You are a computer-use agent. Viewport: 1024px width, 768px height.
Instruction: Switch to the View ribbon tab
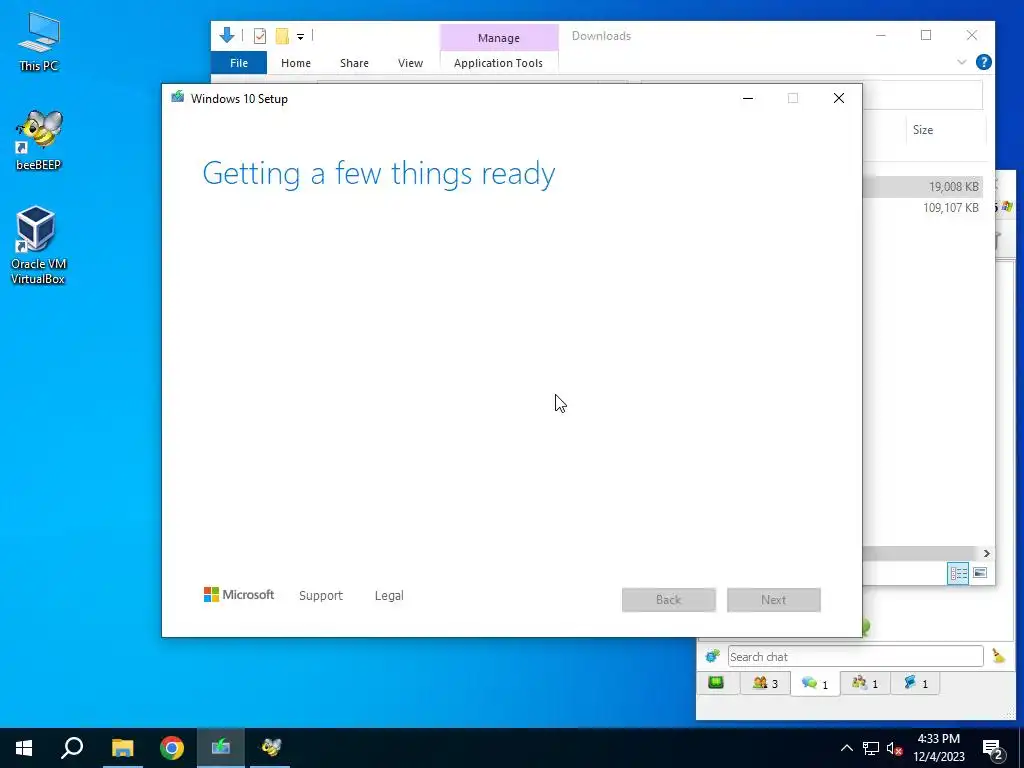pyautogui.click(x=410, y=63)
